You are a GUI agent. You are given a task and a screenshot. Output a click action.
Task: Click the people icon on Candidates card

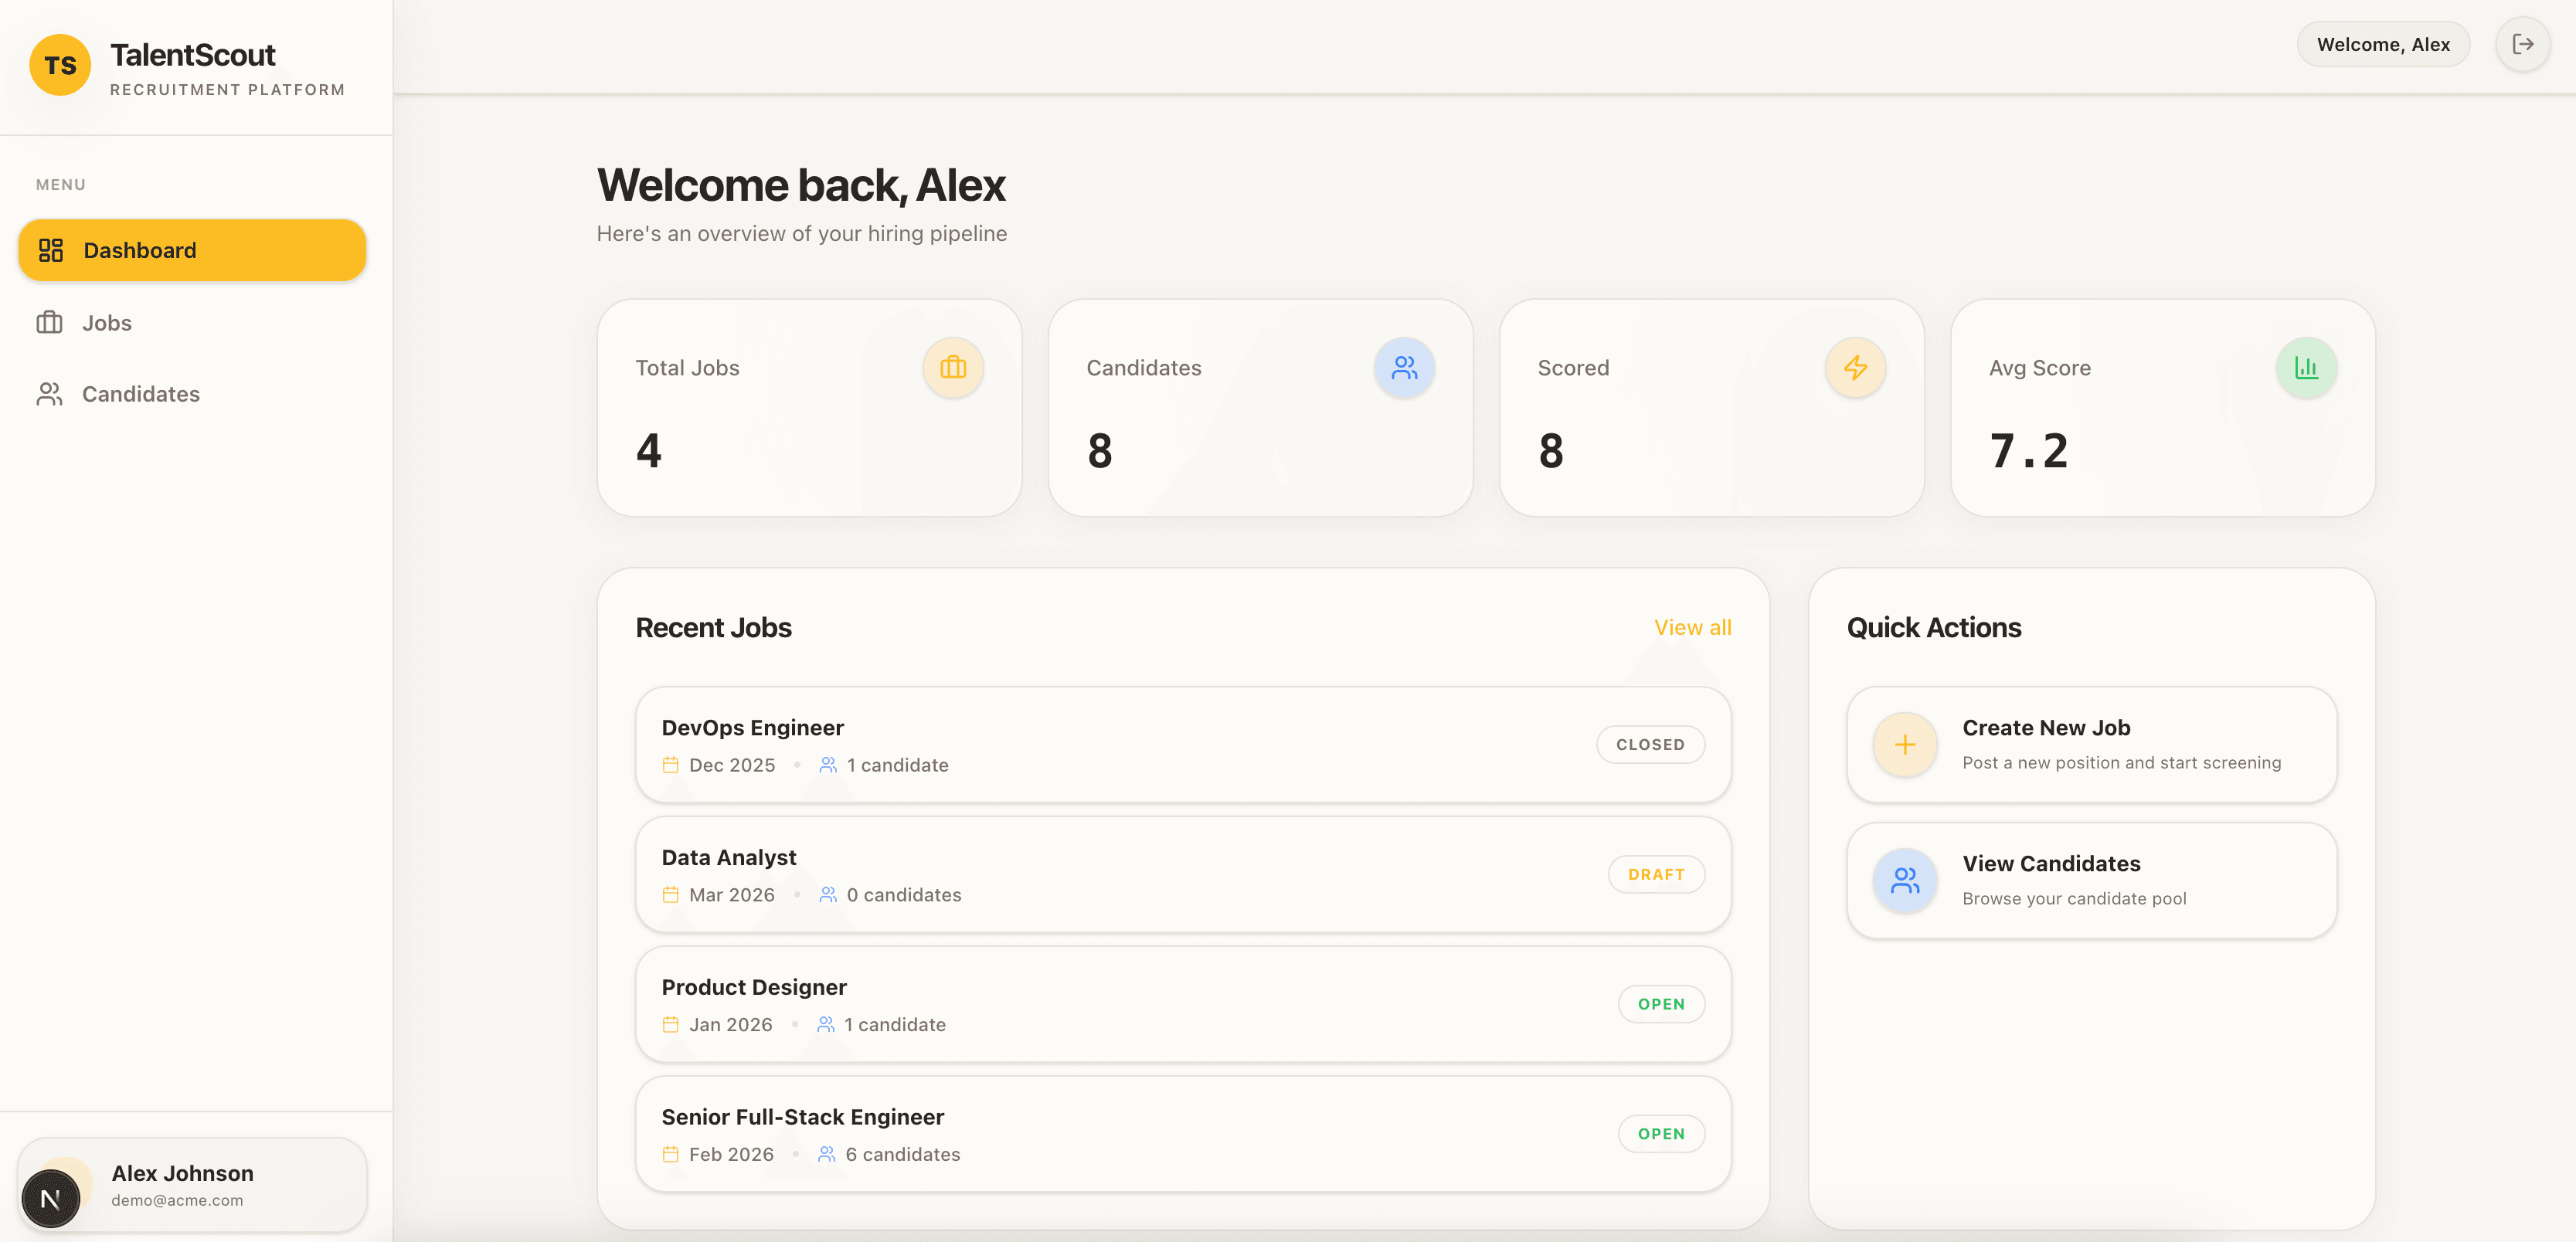1403,368
